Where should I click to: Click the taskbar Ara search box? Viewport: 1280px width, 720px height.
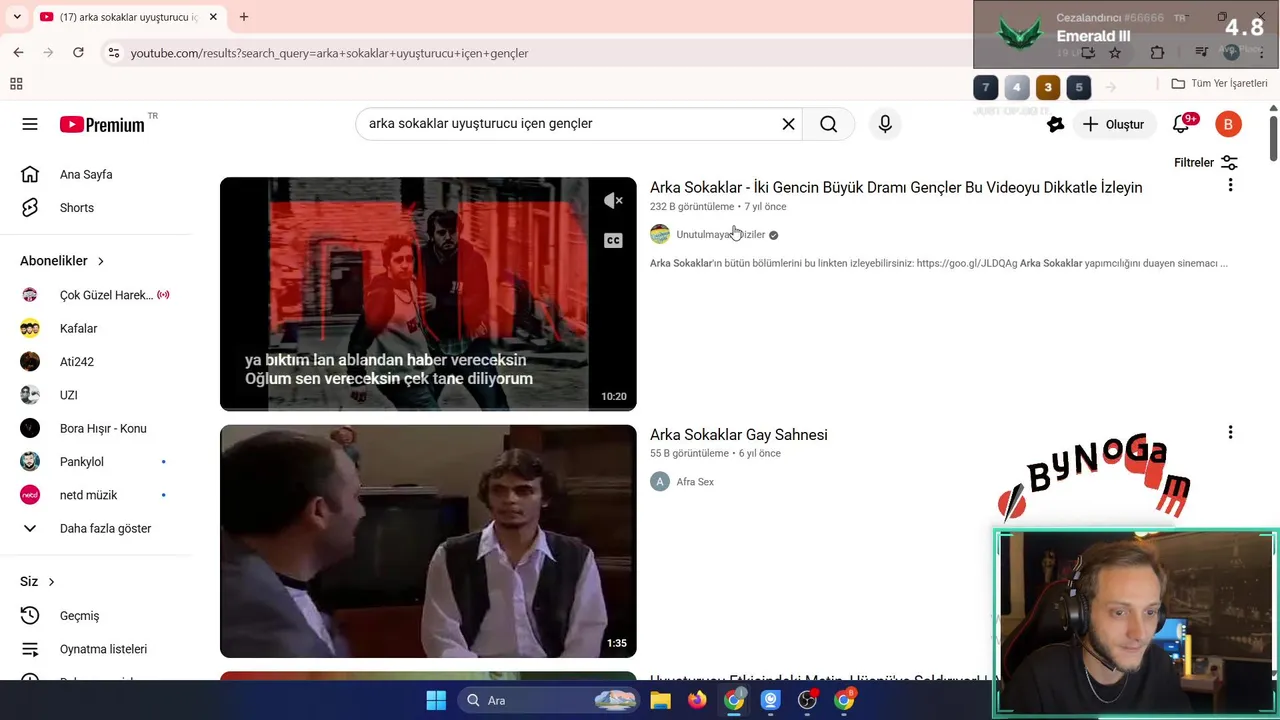549,700
